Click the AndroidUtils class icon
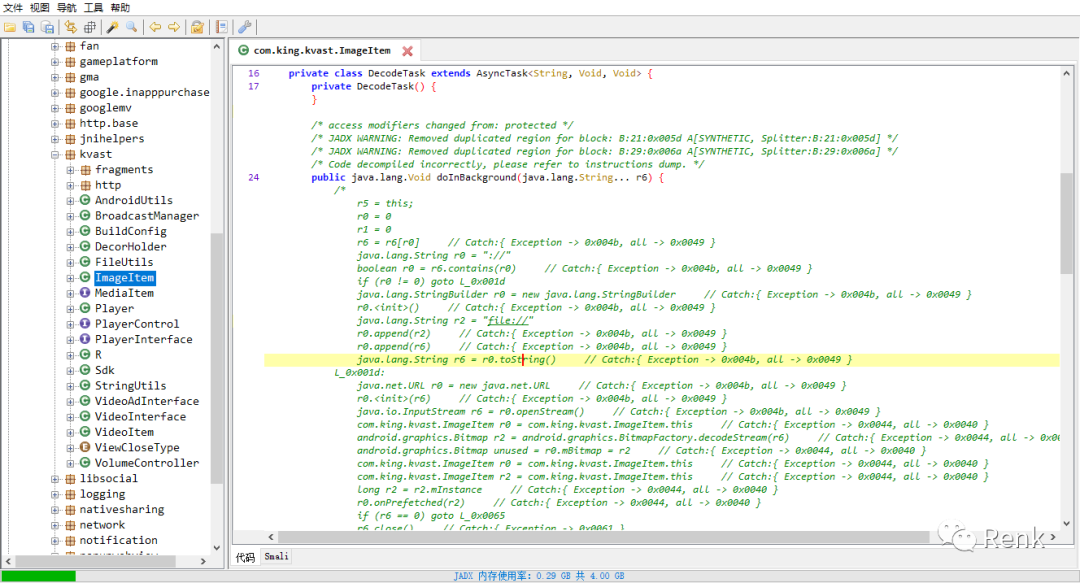Viewport: 1080px width, 583px height. tap(85, 200)
